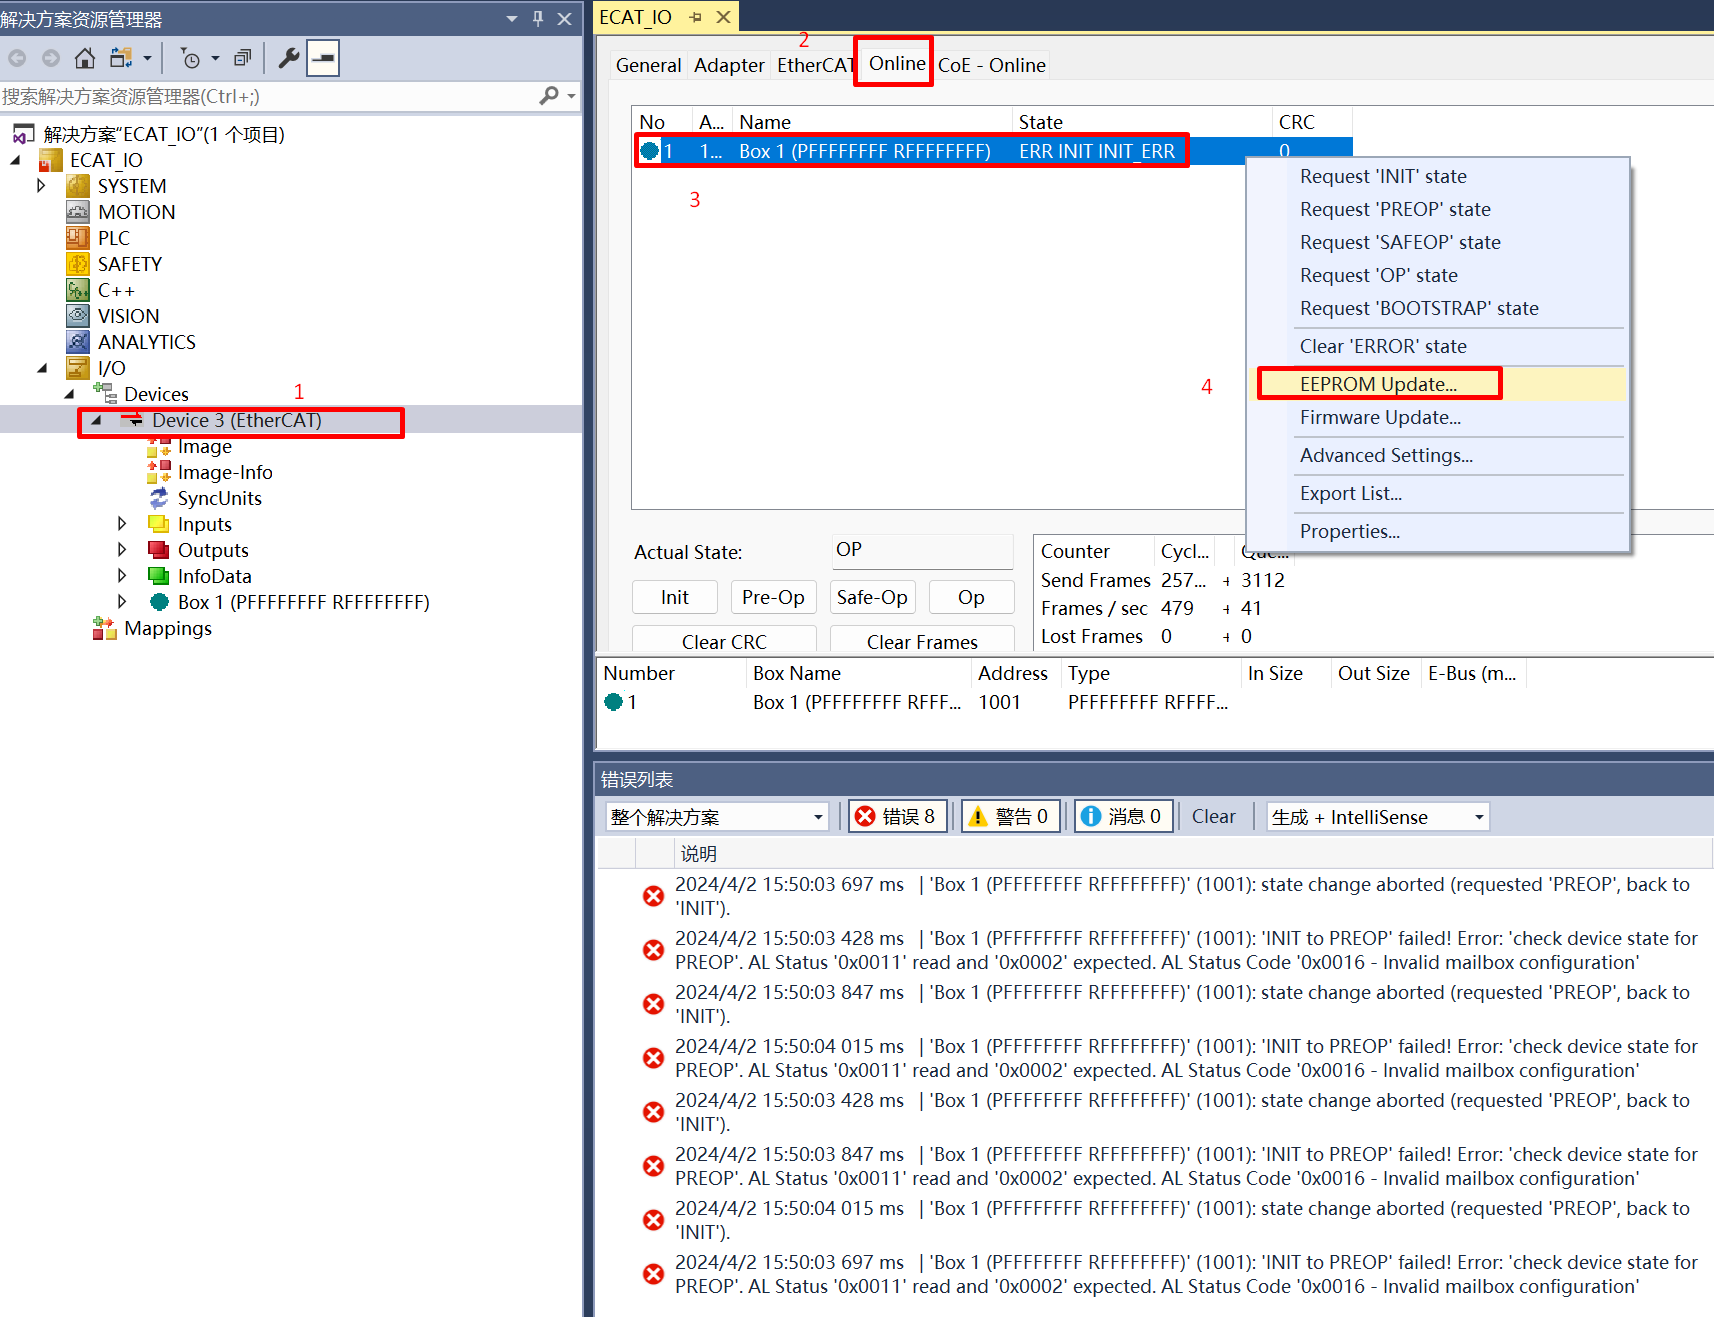Select EEPROM Update in the context menu
1714x1317 pixels.
[1379, 383]
